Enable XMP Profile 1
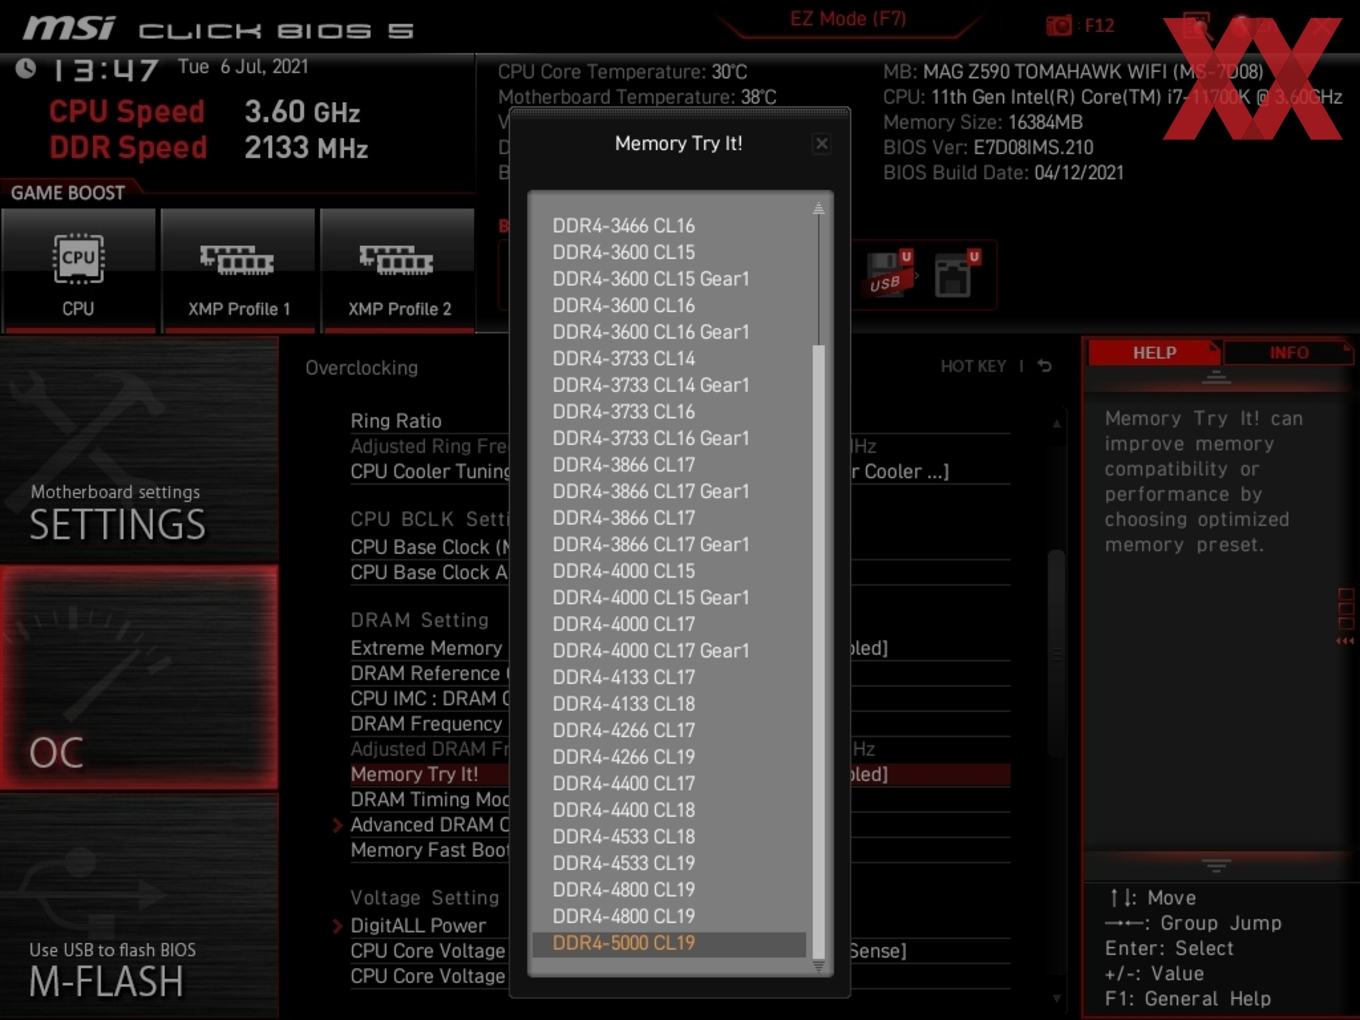 [x=238, y=270]
